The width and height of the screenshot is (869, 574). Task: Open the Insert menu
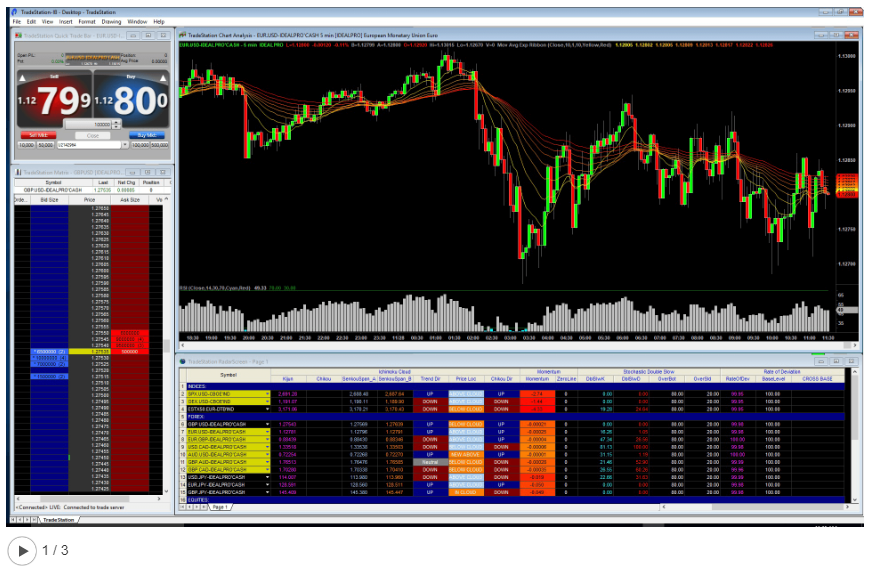65,22
